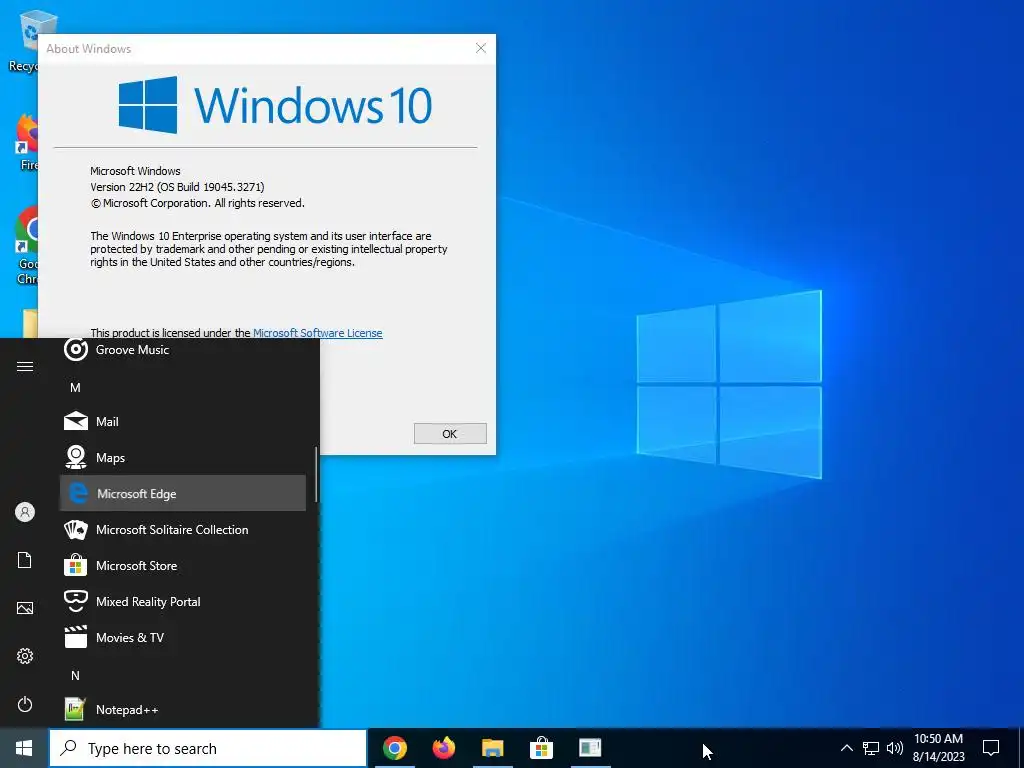Open File Explorer from the taskbar
1024x768 pixels.
pyautogui.click(x=493, y=748)
